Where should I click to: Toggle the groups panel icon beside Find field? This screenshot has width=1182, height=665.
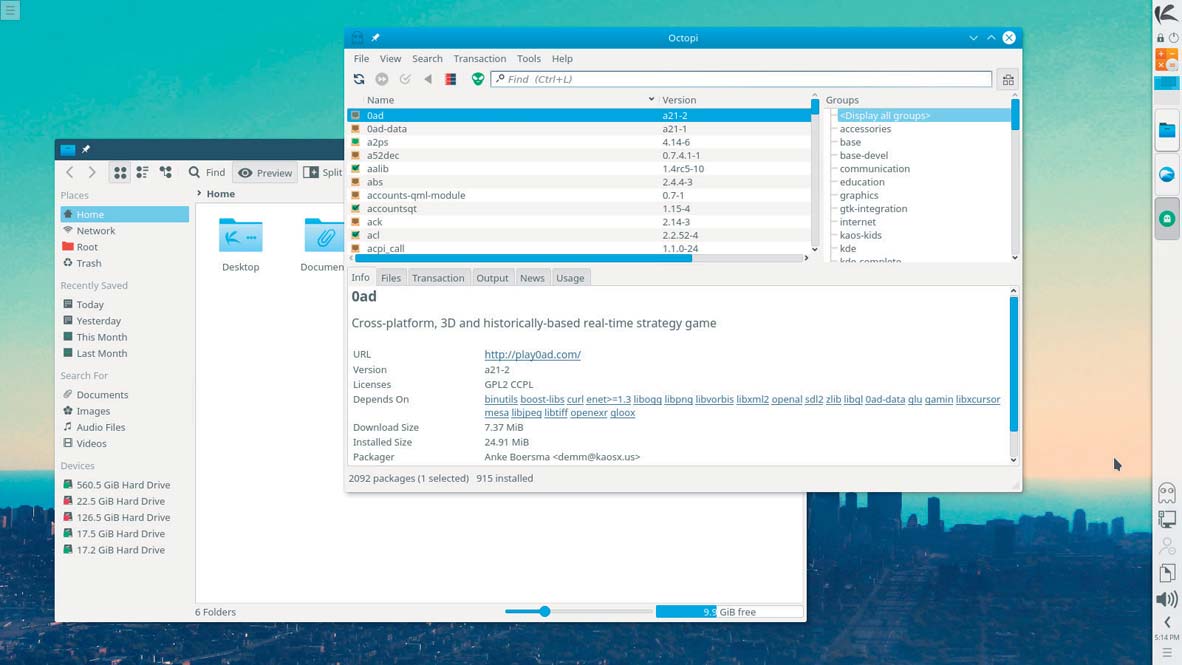coord(1008,79)
